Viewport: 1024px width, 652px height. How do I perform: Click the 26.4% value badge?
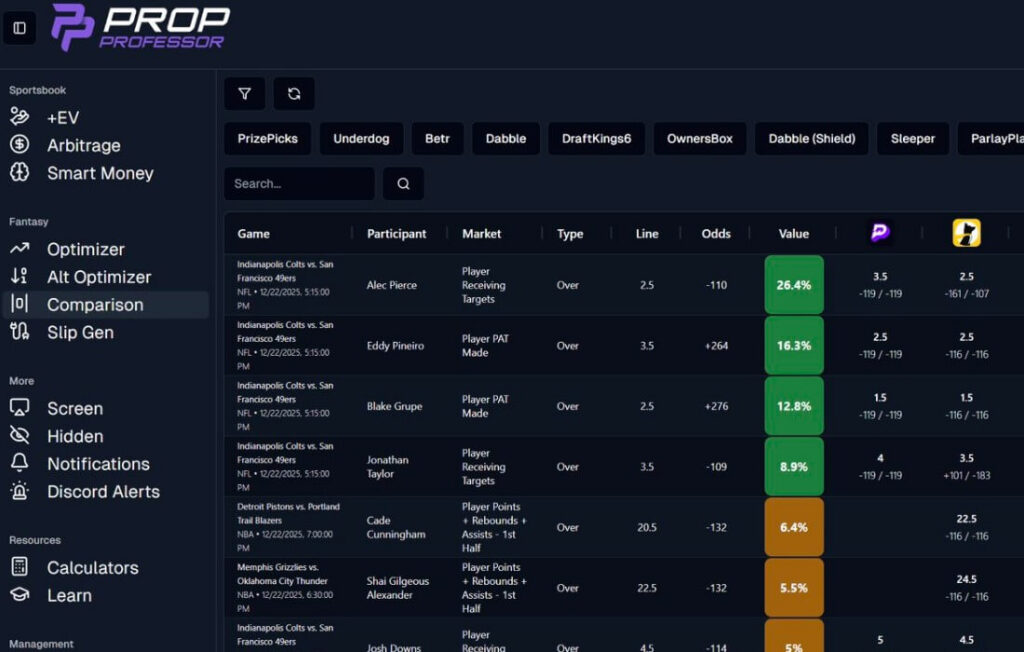(794, 285)
